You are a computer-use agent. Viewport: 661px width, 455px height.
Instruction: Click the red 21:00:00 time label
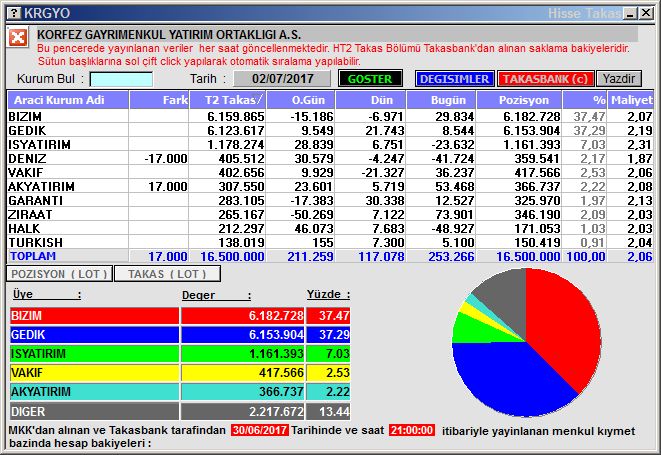(x=412, y=430)
